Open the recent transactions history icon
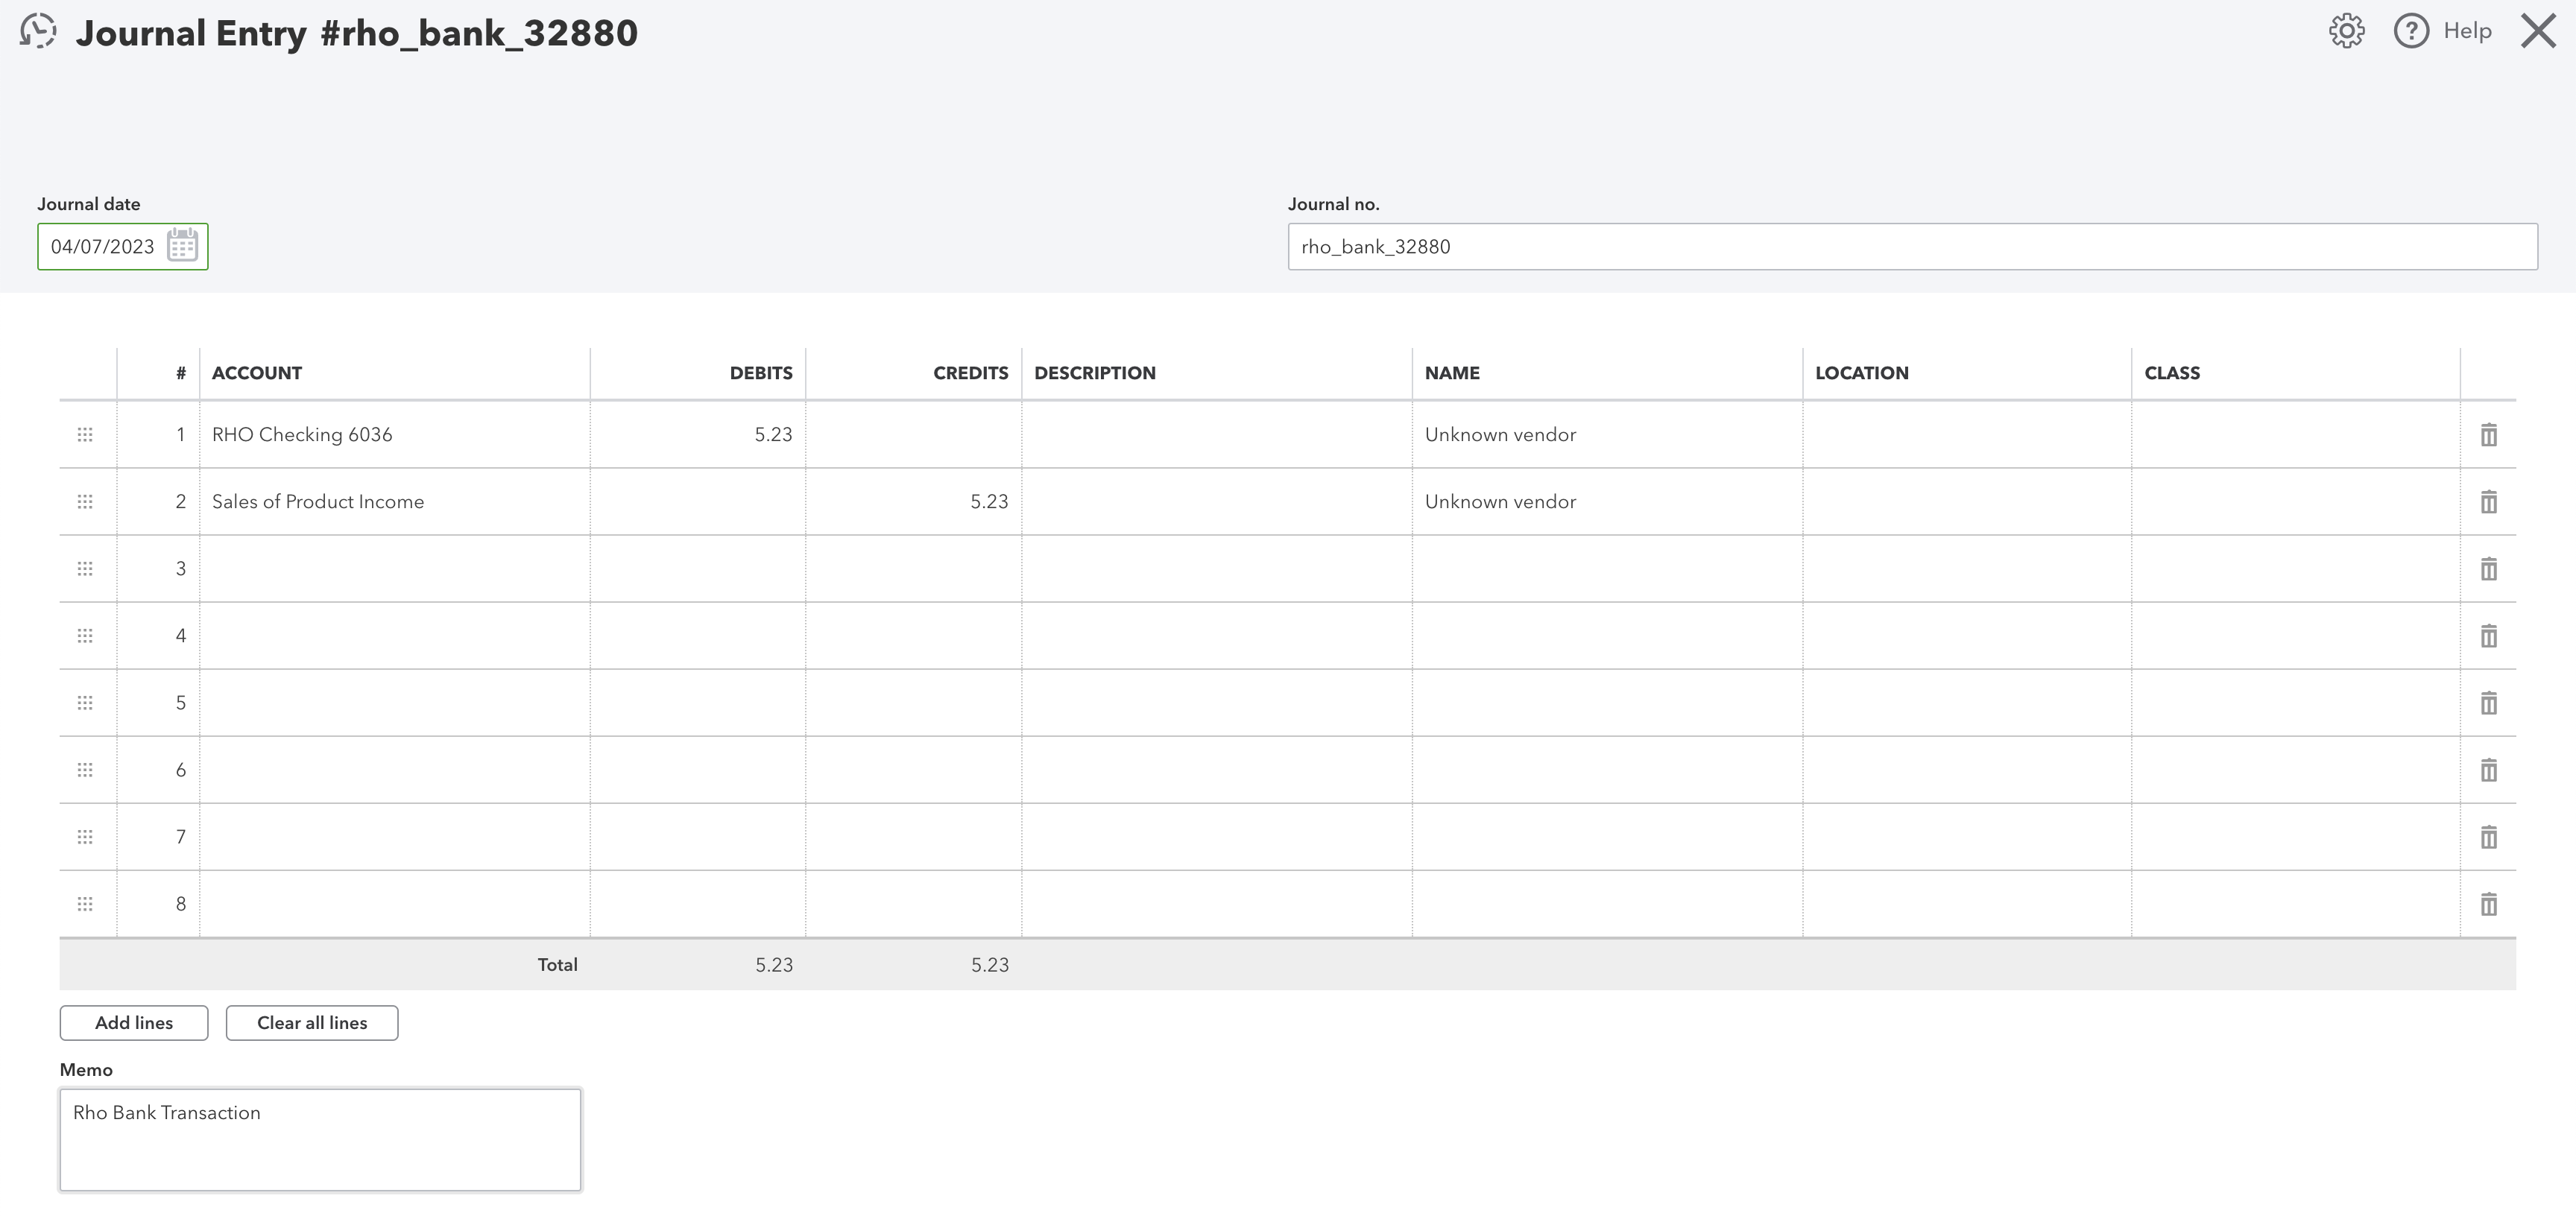 click(38, 31)
